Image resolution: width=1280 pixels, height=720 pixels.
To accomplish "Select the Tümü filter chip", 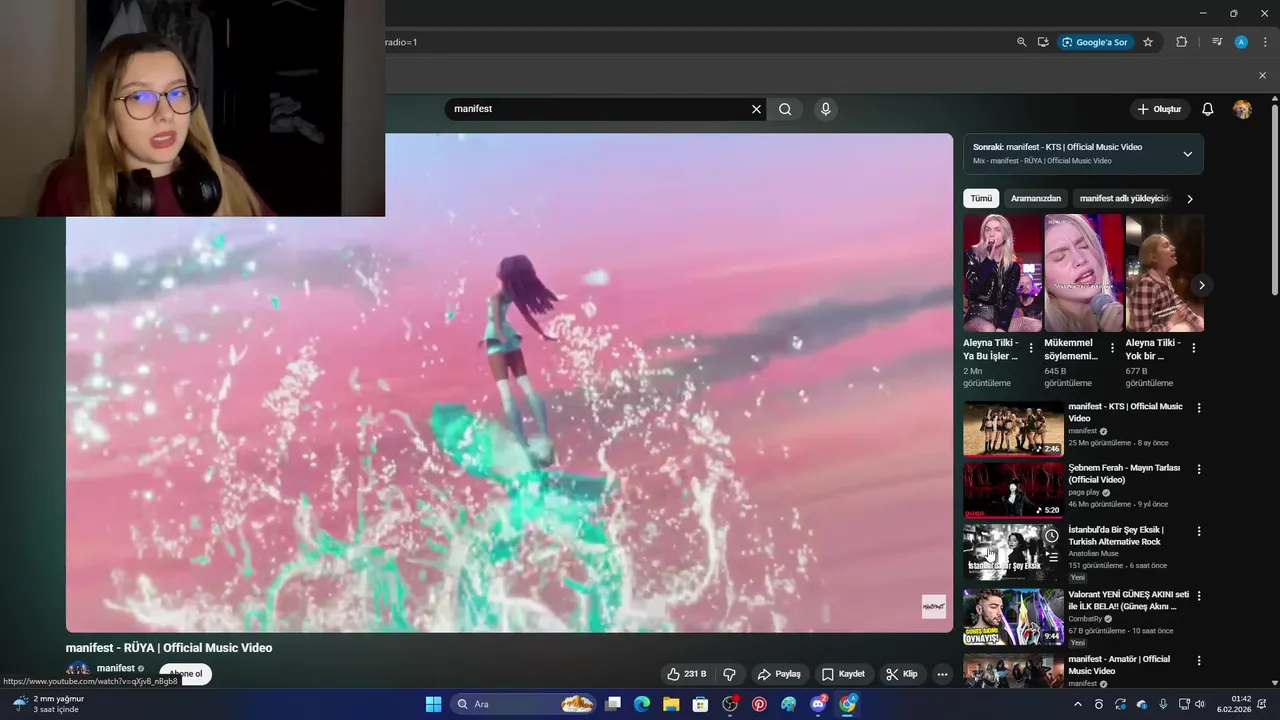I will click(981, 198).
